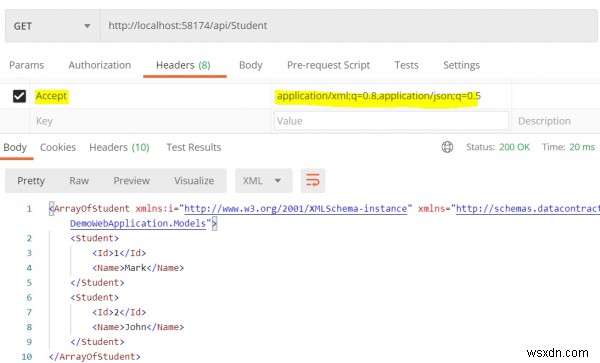This screenshot has height=363, width=600.
Task: Open the Visualize response view
Action: pyautogui.click(x=194, y=181)
